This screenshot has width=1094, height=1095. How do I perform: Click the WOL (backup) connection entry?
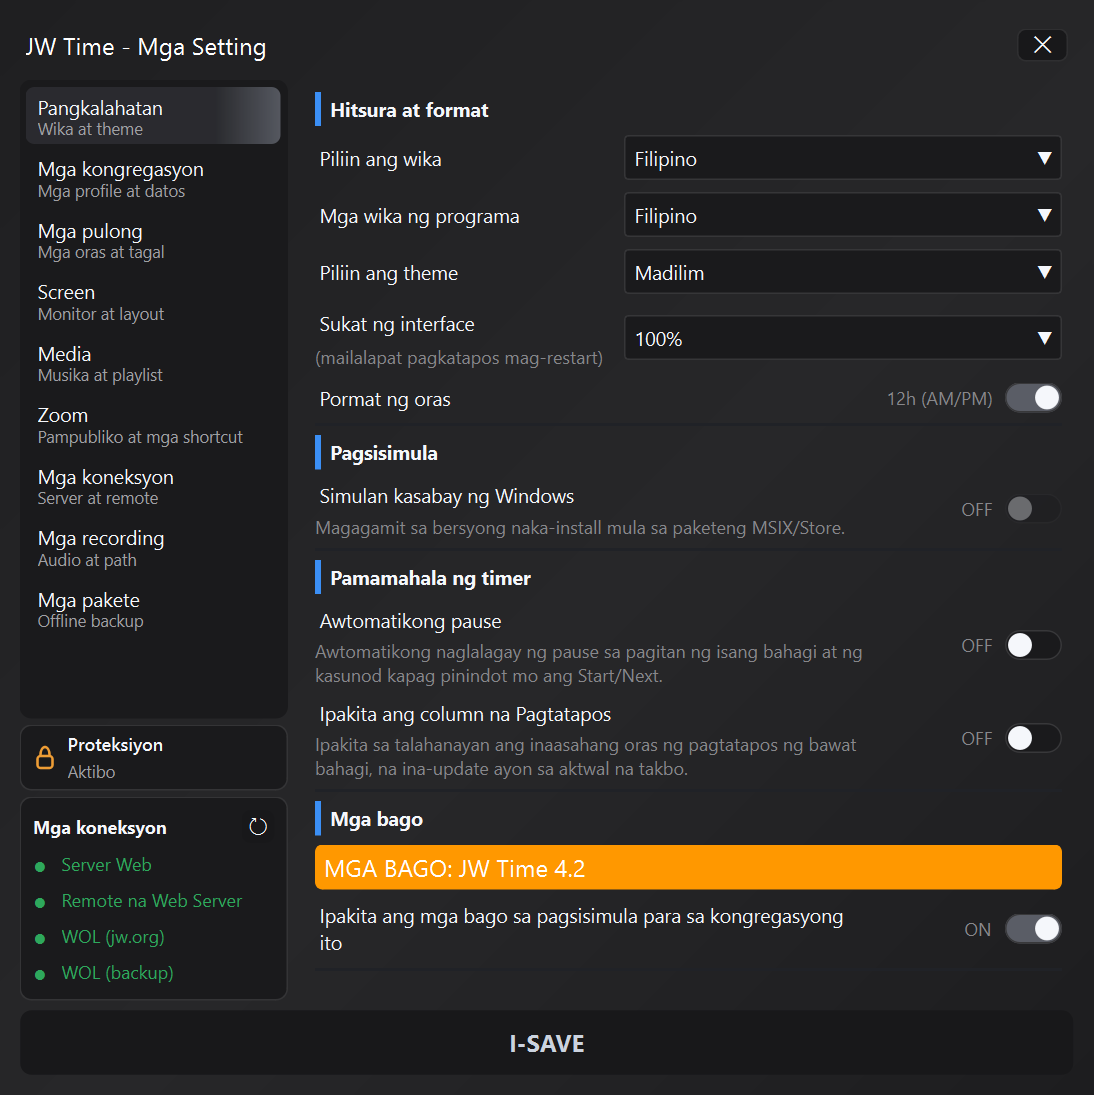coord(117,973)
